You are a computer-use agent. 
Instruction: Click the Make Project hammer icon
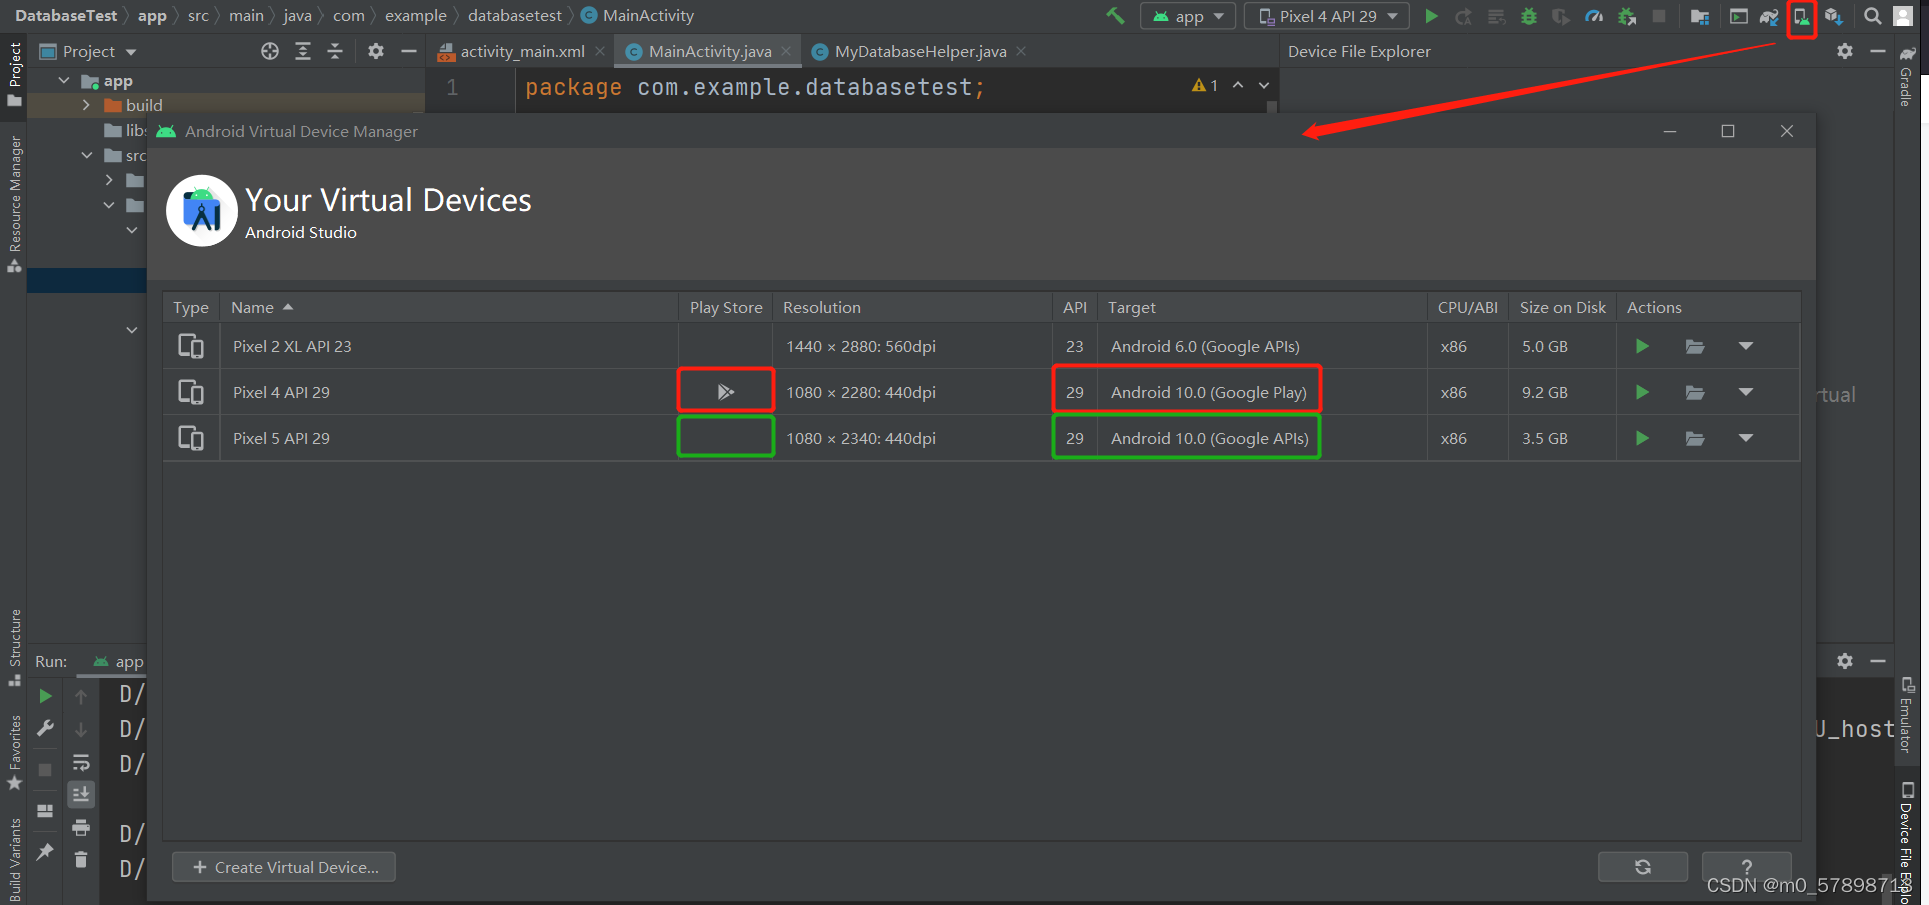(x=1115, y=16)
